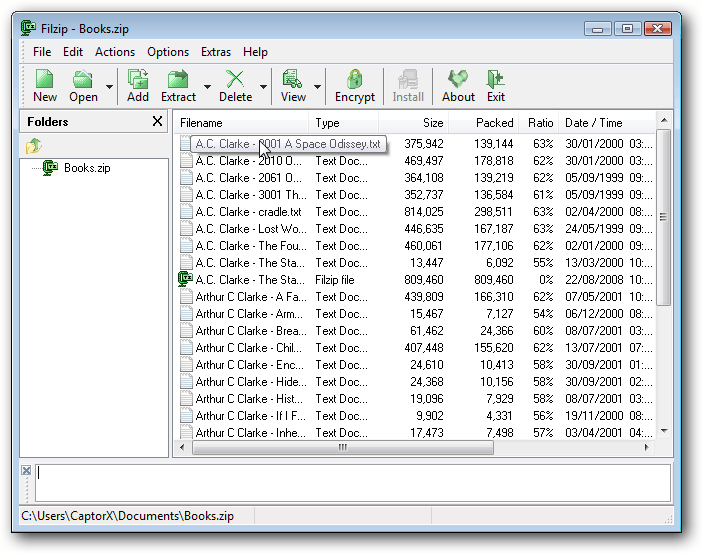Click the Exit toolbar icon
The height and width of the screenshot is (553, 702).
point(495,79)
